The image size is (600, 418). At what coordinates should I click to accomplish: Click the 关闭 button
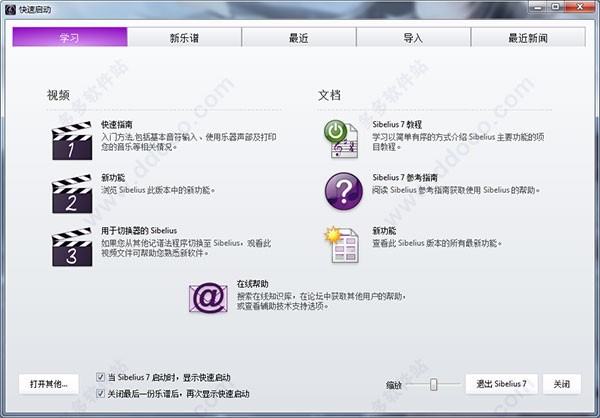[562, 384]
